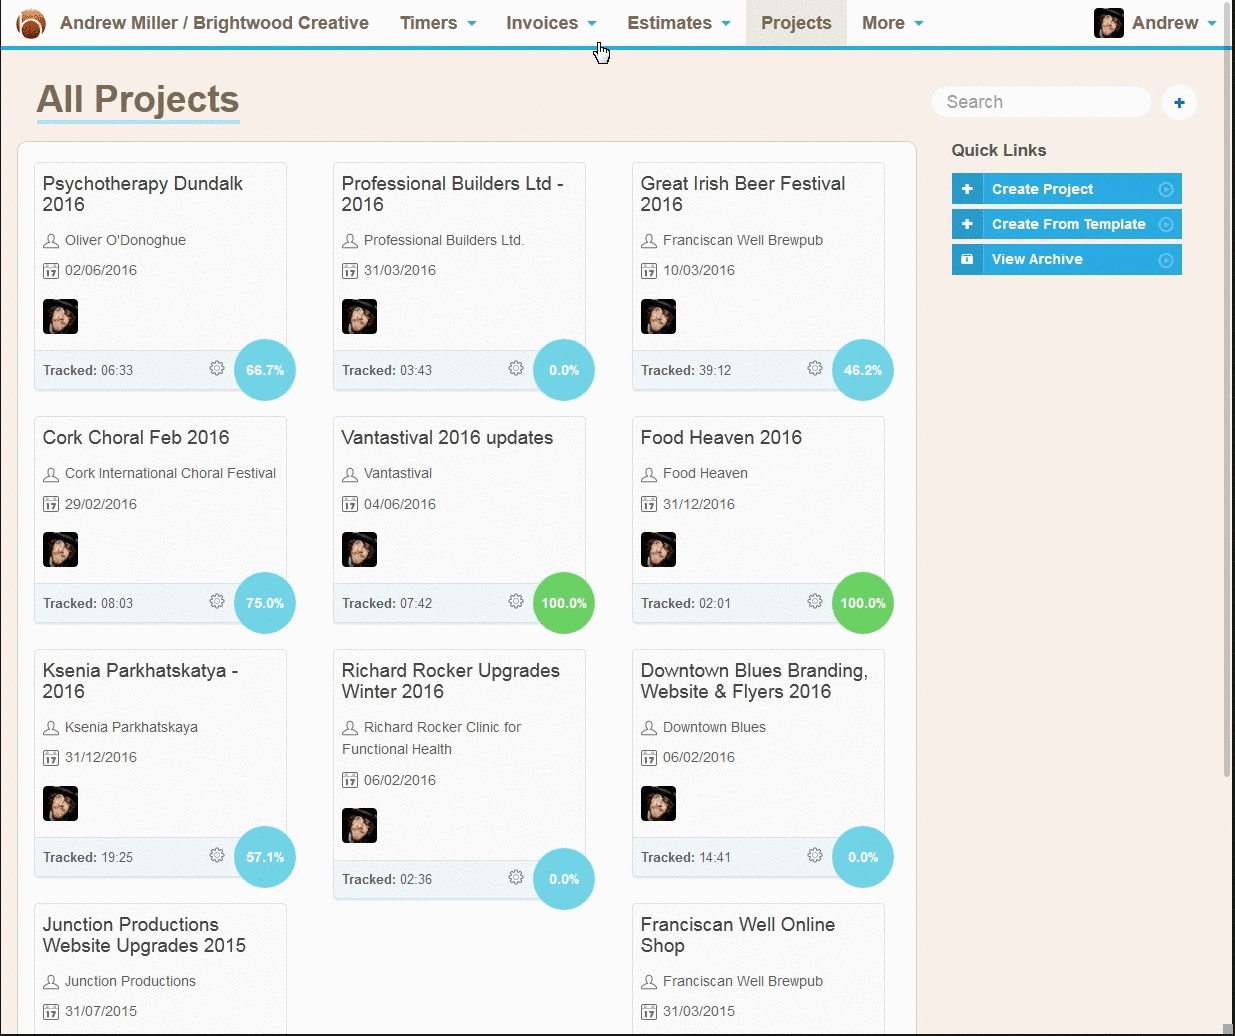This screenshot has width=1235, height=1036.
Task: Click member avatar on Food Heaven card
Action: [658, 549]
